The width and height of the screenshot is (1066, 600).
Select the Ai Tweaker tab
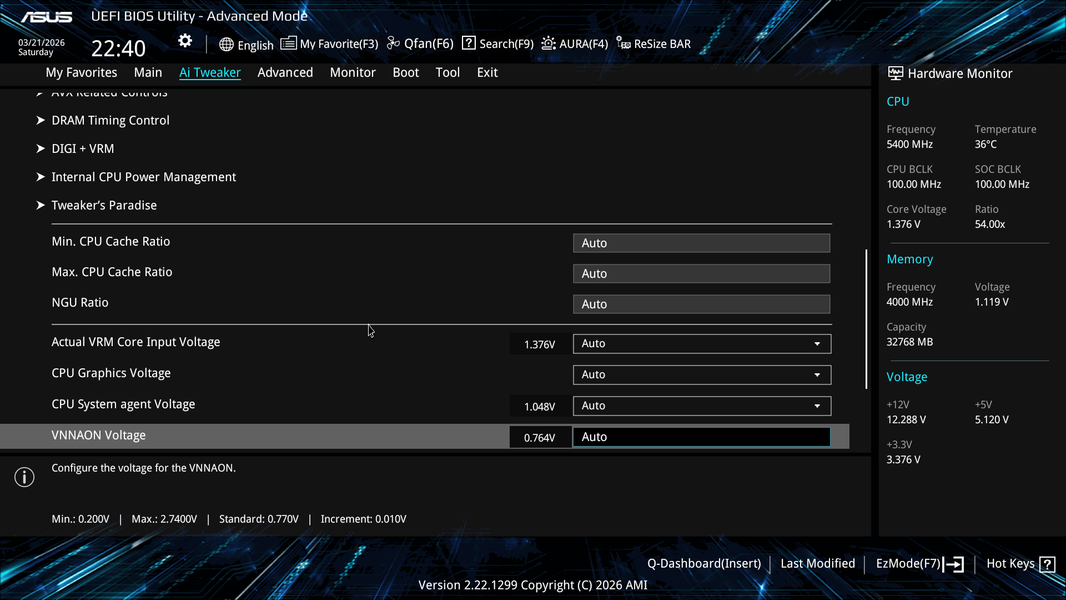tap(209, 72)
